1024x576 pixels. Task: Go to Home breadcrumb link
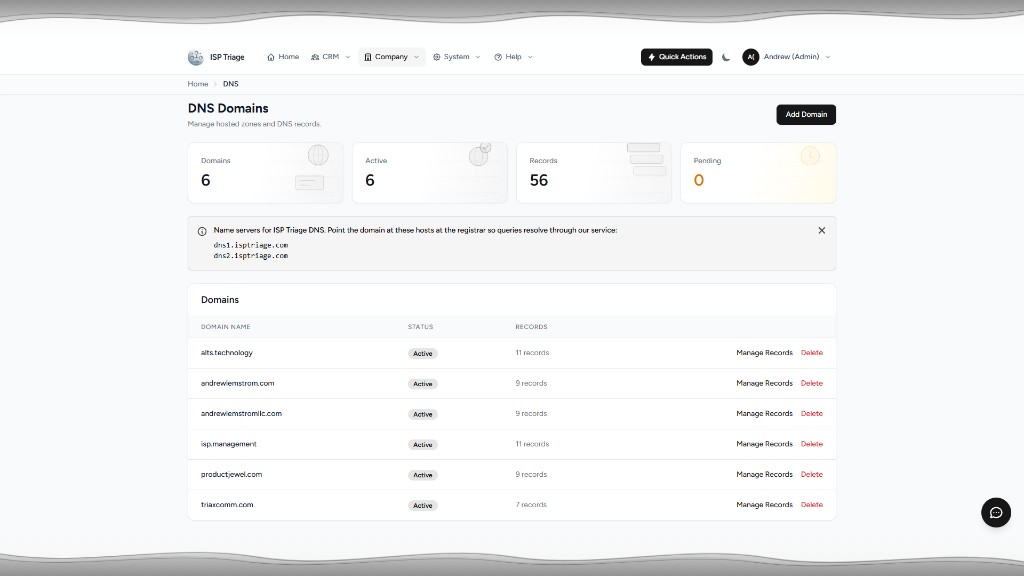click(x=197, y=84)
